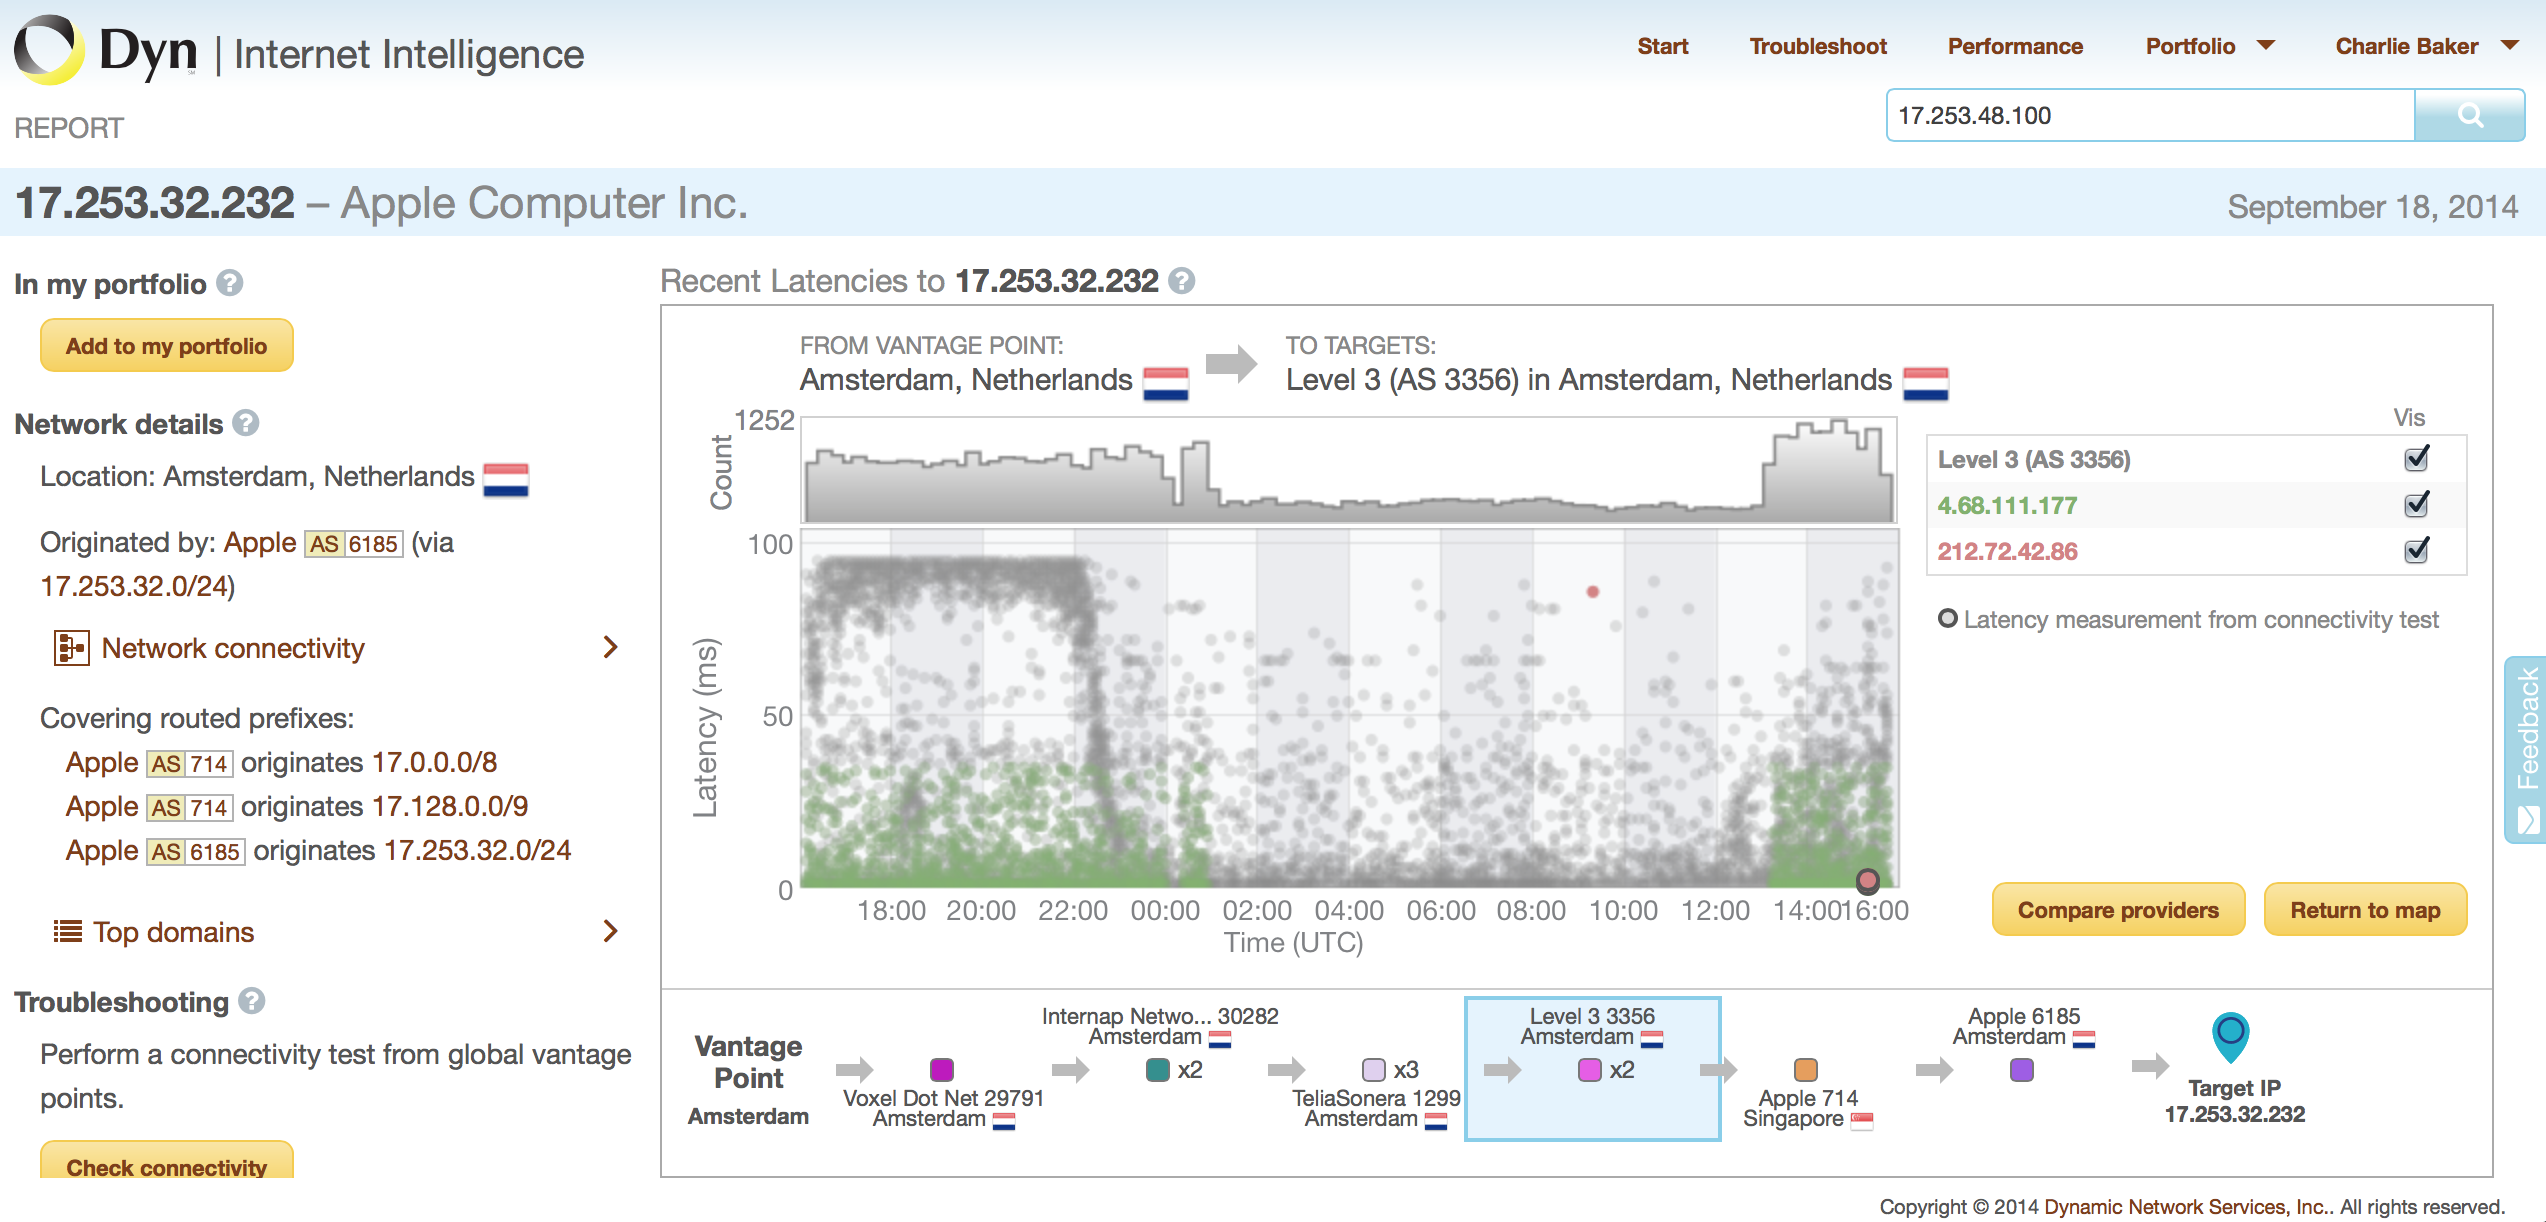This screenshot has width=2546, height=1222.
Task: Open the 17.253.32.0/24 covering prefix link
Action: point(478,850)
